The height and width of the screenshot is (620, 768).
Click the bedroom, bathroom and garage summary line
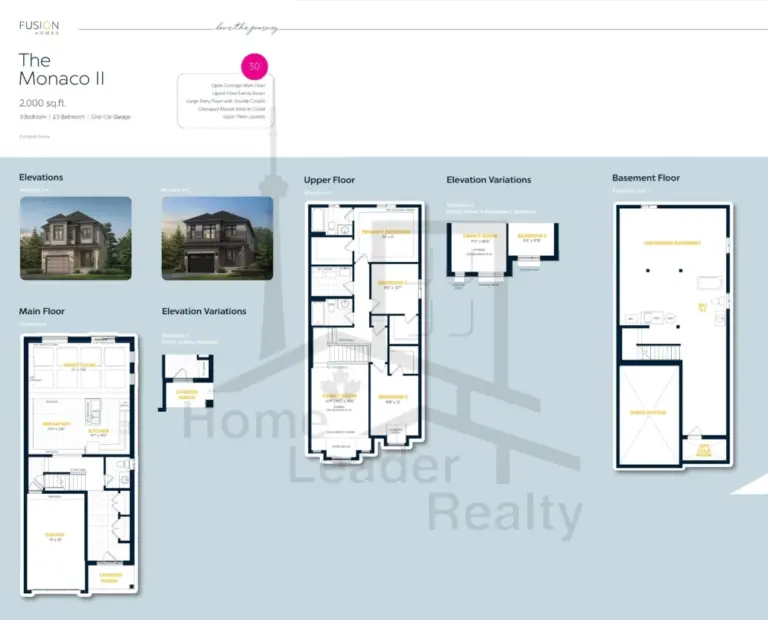pos(75,117)
